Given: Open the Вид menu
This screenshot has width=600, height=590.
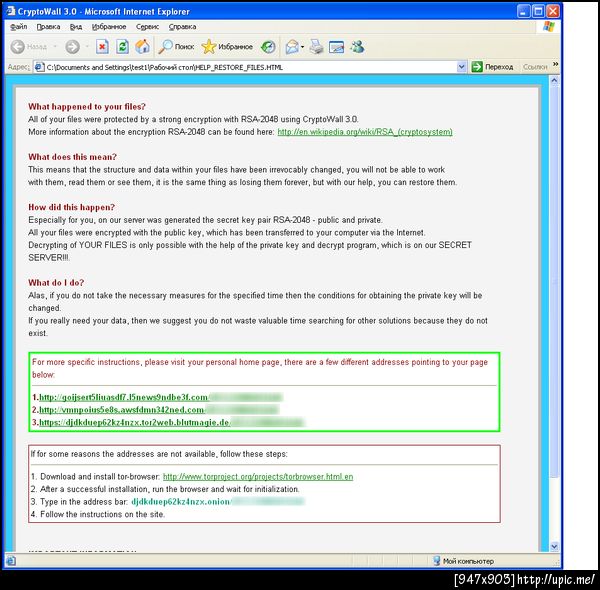Looking at the screenshot, I should tap(76, 26).
